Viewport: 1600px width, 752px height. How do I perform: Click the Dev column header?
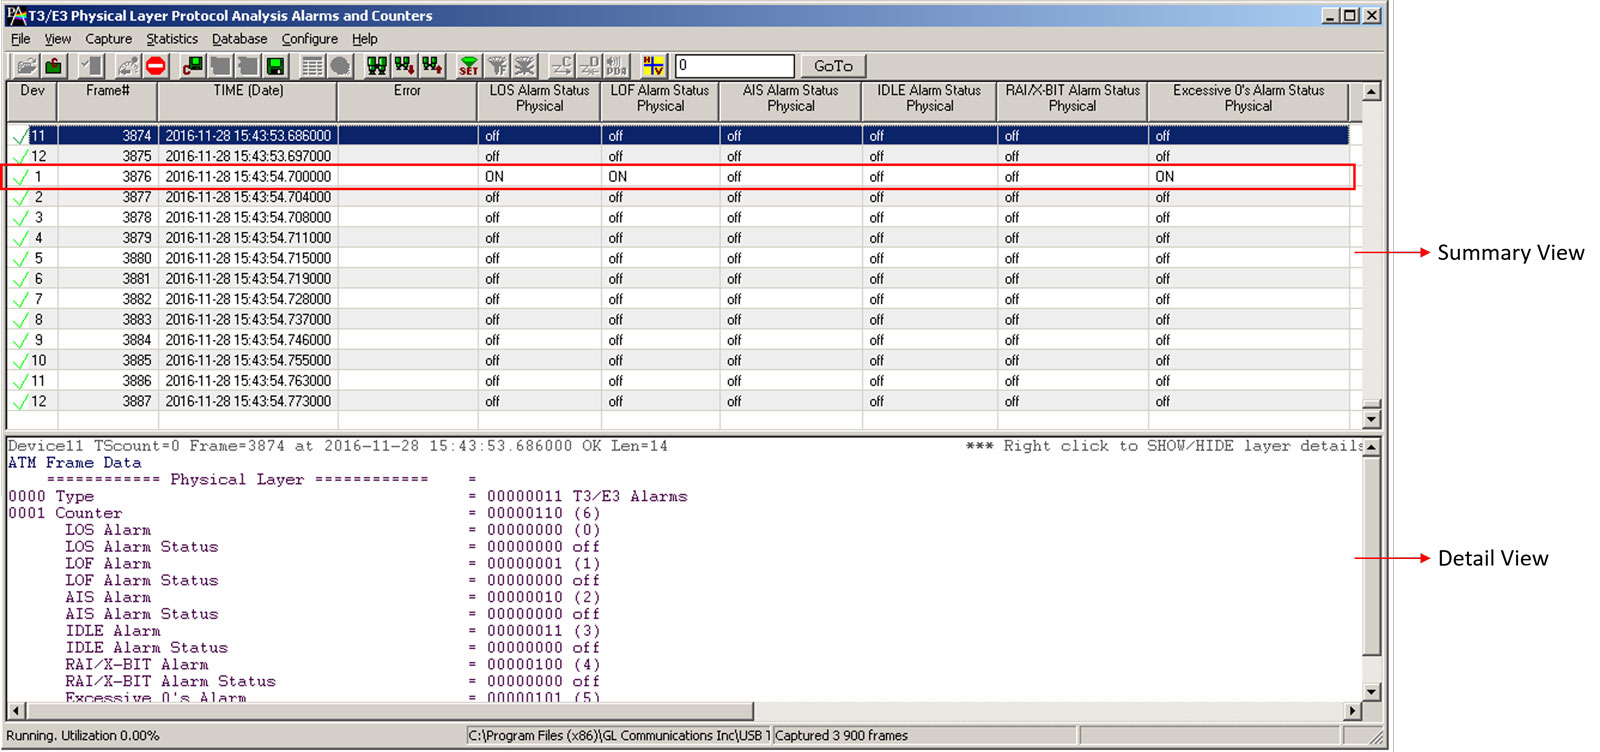[x=32, y=101]
